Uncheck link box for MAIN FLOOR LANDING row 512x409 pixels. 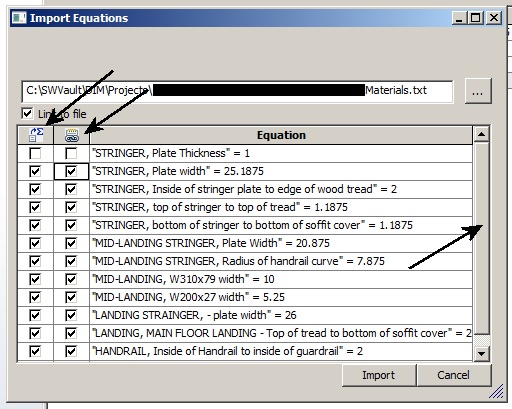[71, 333]
